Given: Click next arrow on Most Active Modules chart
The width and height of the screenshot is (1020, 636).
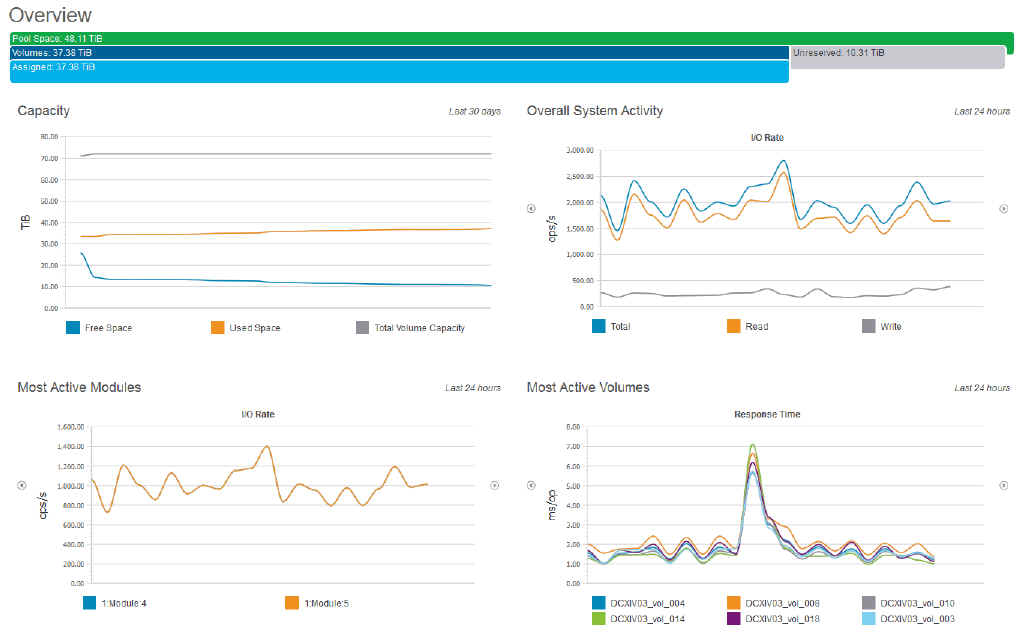Looking at the screenshot, I should click(494, 485).
